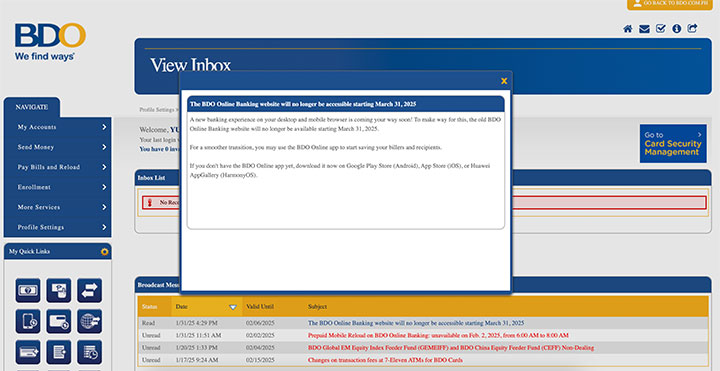This screenshot has width=720, height=371.
Task: Select the NAVIGATE tab
Action: click(32, 107)
